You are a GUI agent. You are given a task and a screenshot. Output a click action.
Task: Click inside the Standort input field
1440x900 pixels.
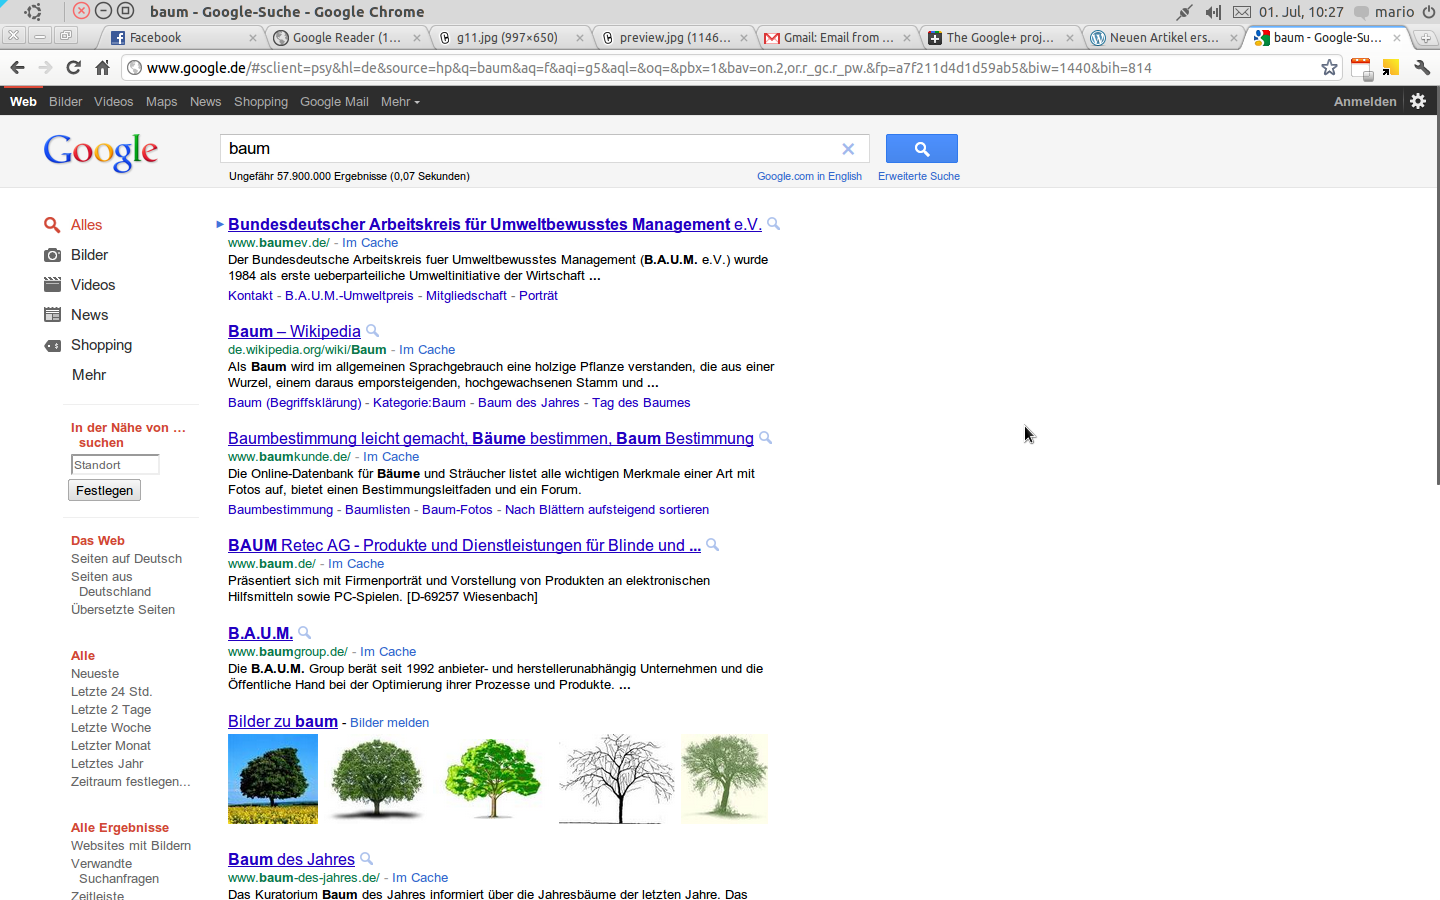click(x=115, y=465)
